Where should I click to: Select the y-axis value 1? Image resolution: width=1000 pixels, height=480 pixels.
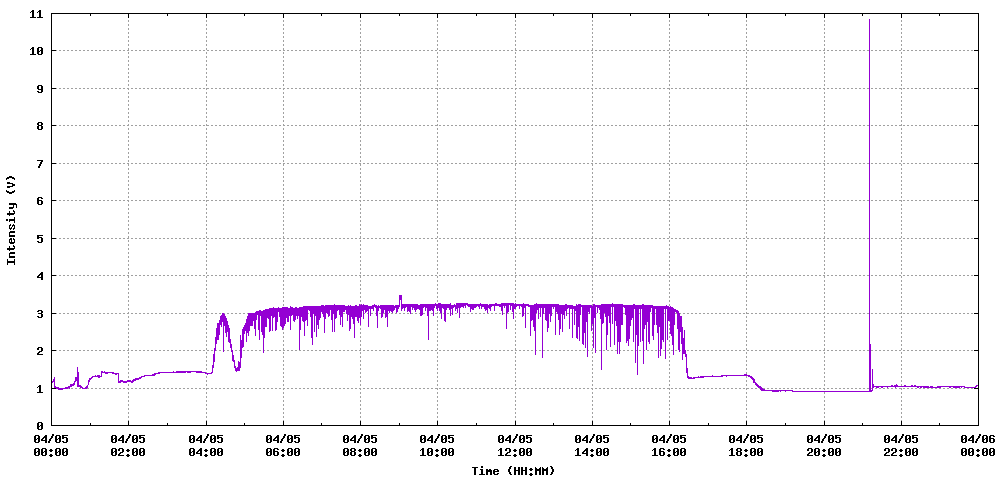click(40, 388)
